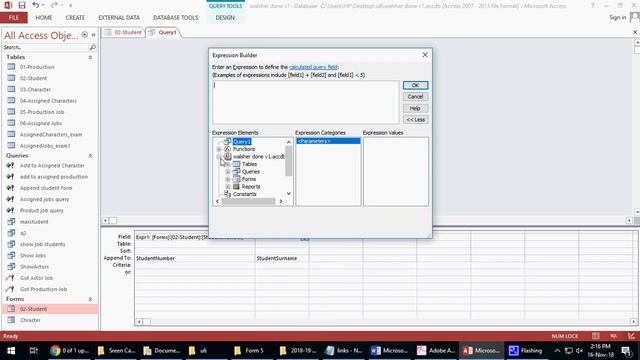Click the Reports icon in Expression Elements tree
The height and width of the screenshot is (360, 640).
click(x=236, y=187)
